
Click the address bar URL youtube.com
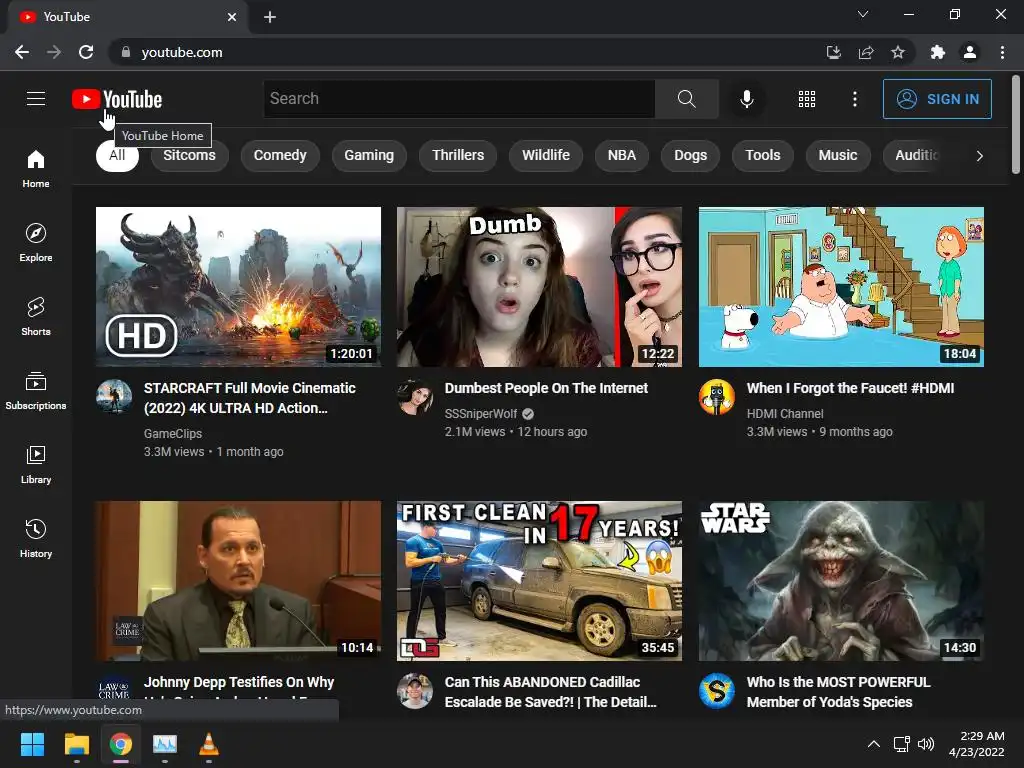182,52
